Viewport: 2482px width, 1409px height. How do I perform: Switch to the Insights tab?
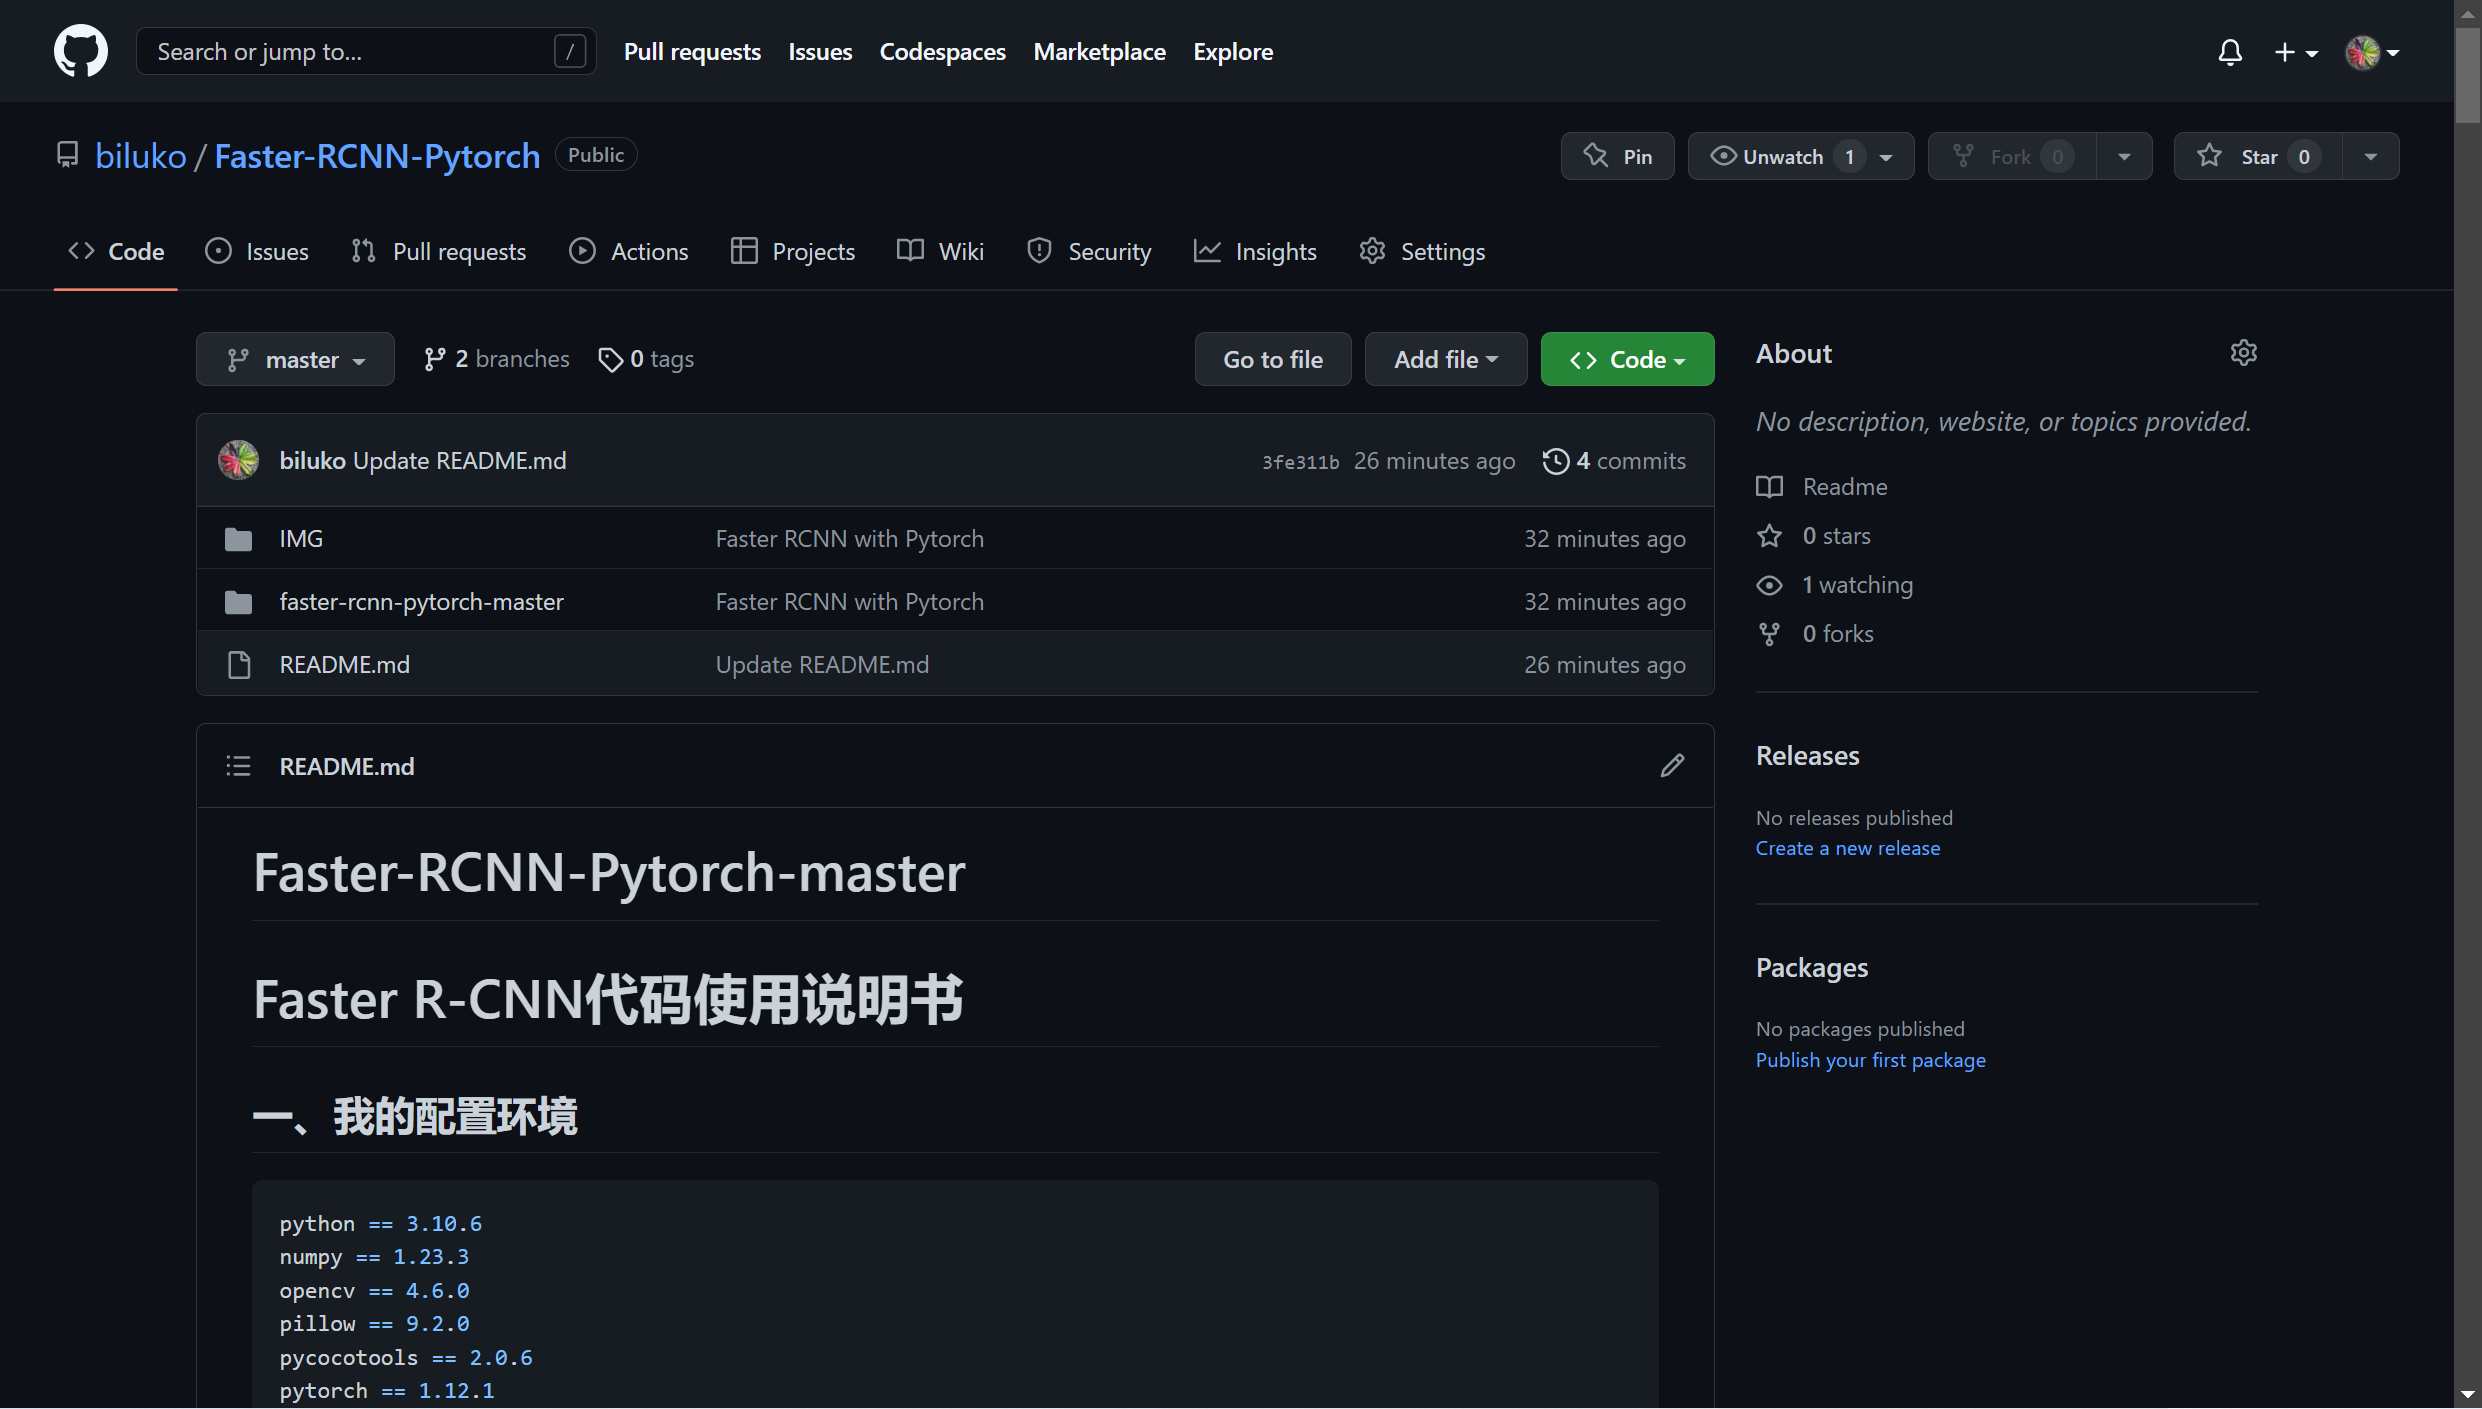coord(1255,252)
